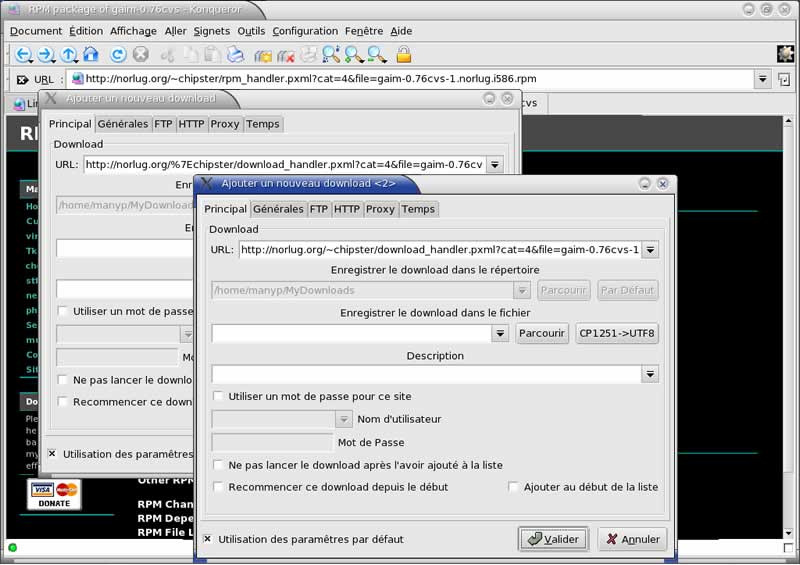800x565 pixels.
Task: Expand the Description field dropdown
Action: (650, 374)
